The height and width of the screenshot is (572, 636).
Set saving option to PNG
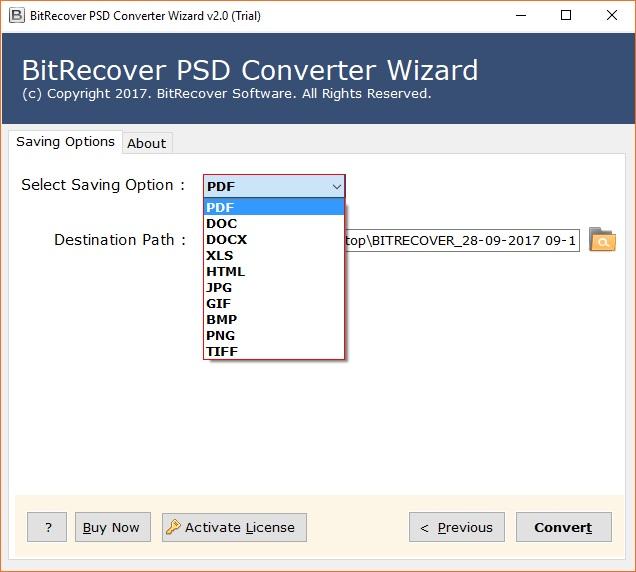click(274, 335)
